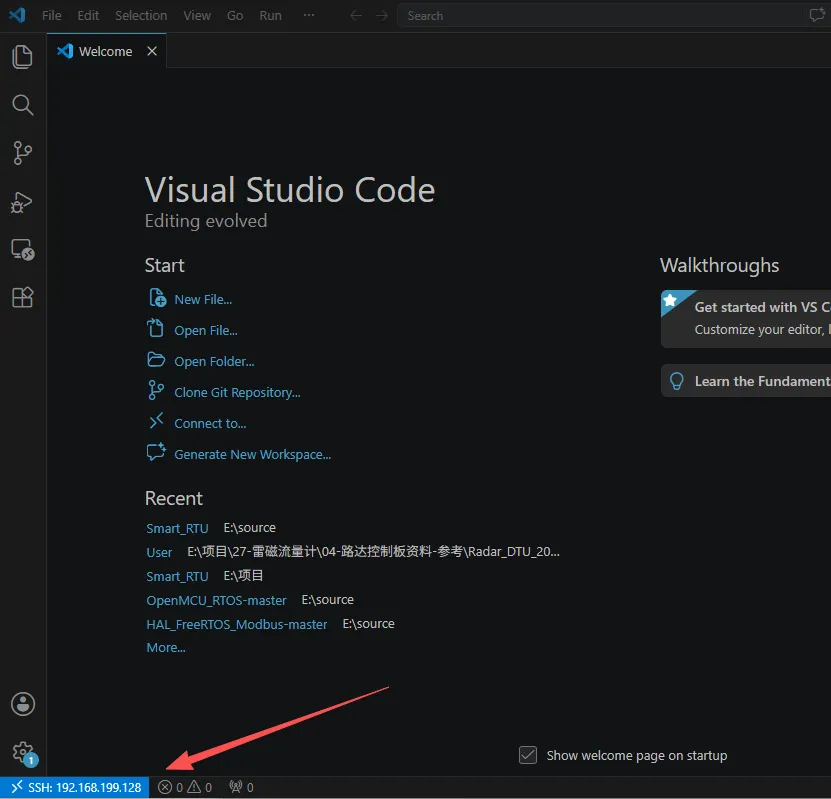831x799 pixels.
Task: Open recent OpenMCU_RTOS-master
Action: tap(216, 600)
